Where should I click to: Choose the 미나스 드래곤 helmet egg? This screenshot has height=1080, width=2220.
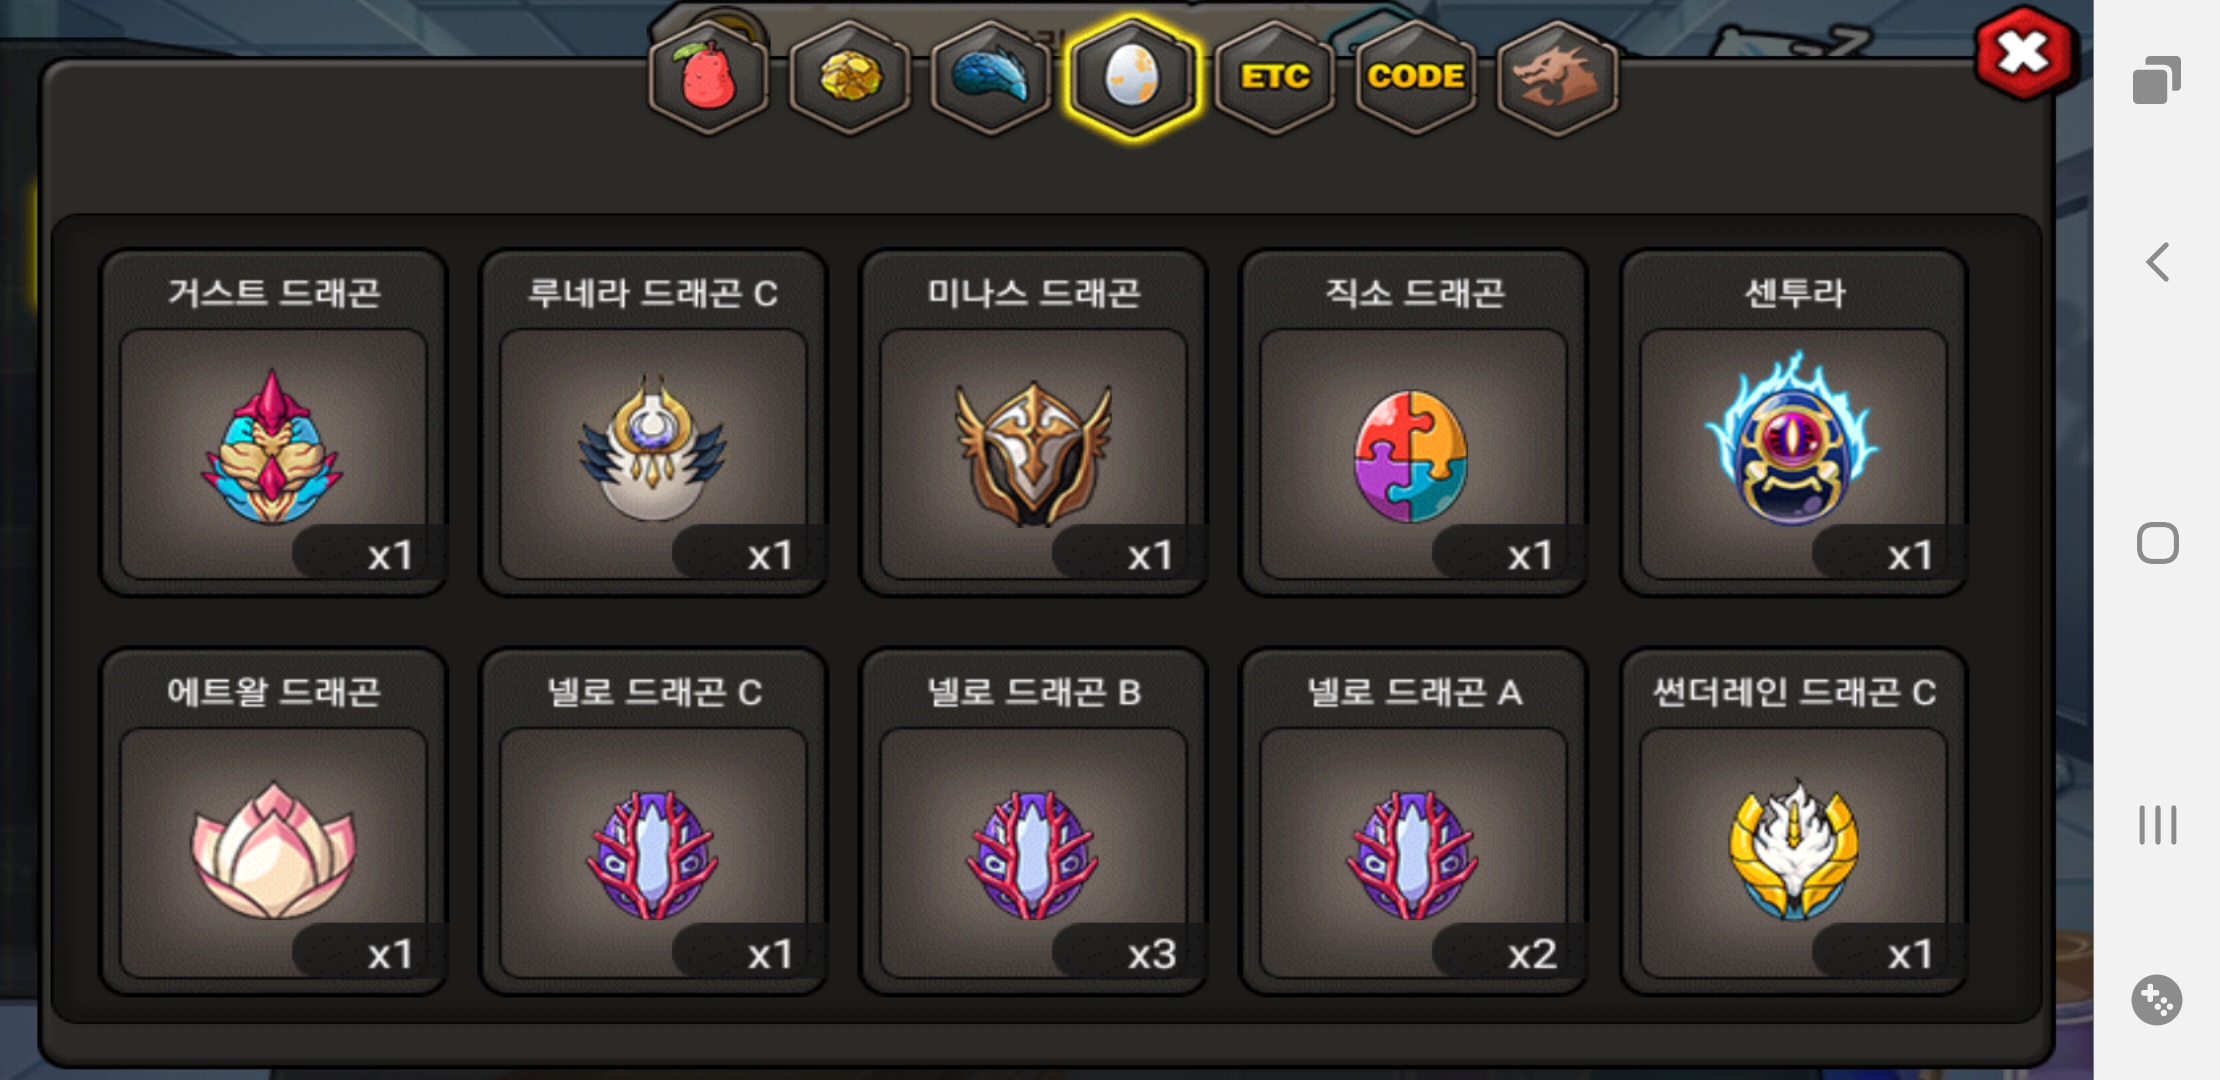coord(1033,423)
